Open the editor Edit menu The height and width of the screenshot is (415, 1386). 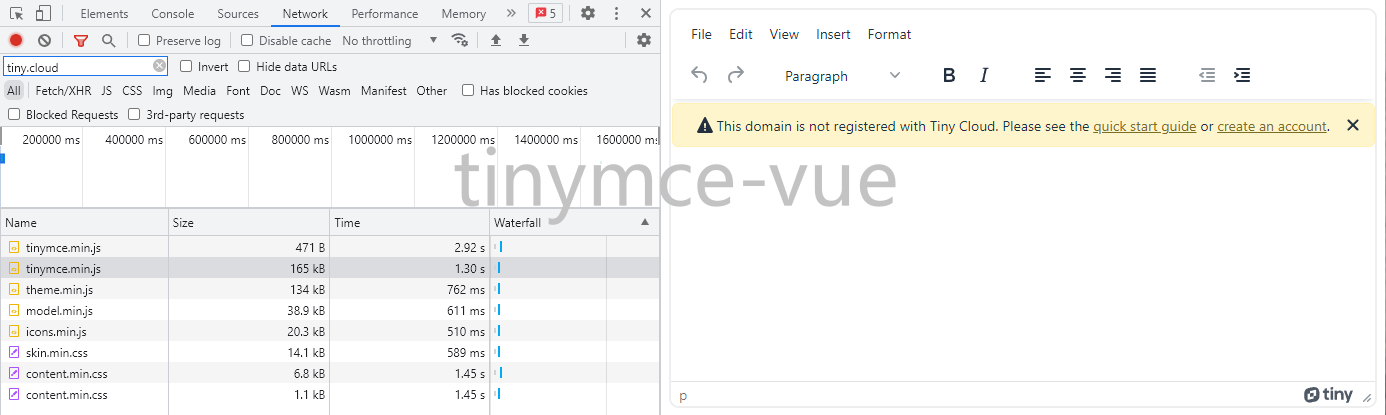(x=741, y=34)
